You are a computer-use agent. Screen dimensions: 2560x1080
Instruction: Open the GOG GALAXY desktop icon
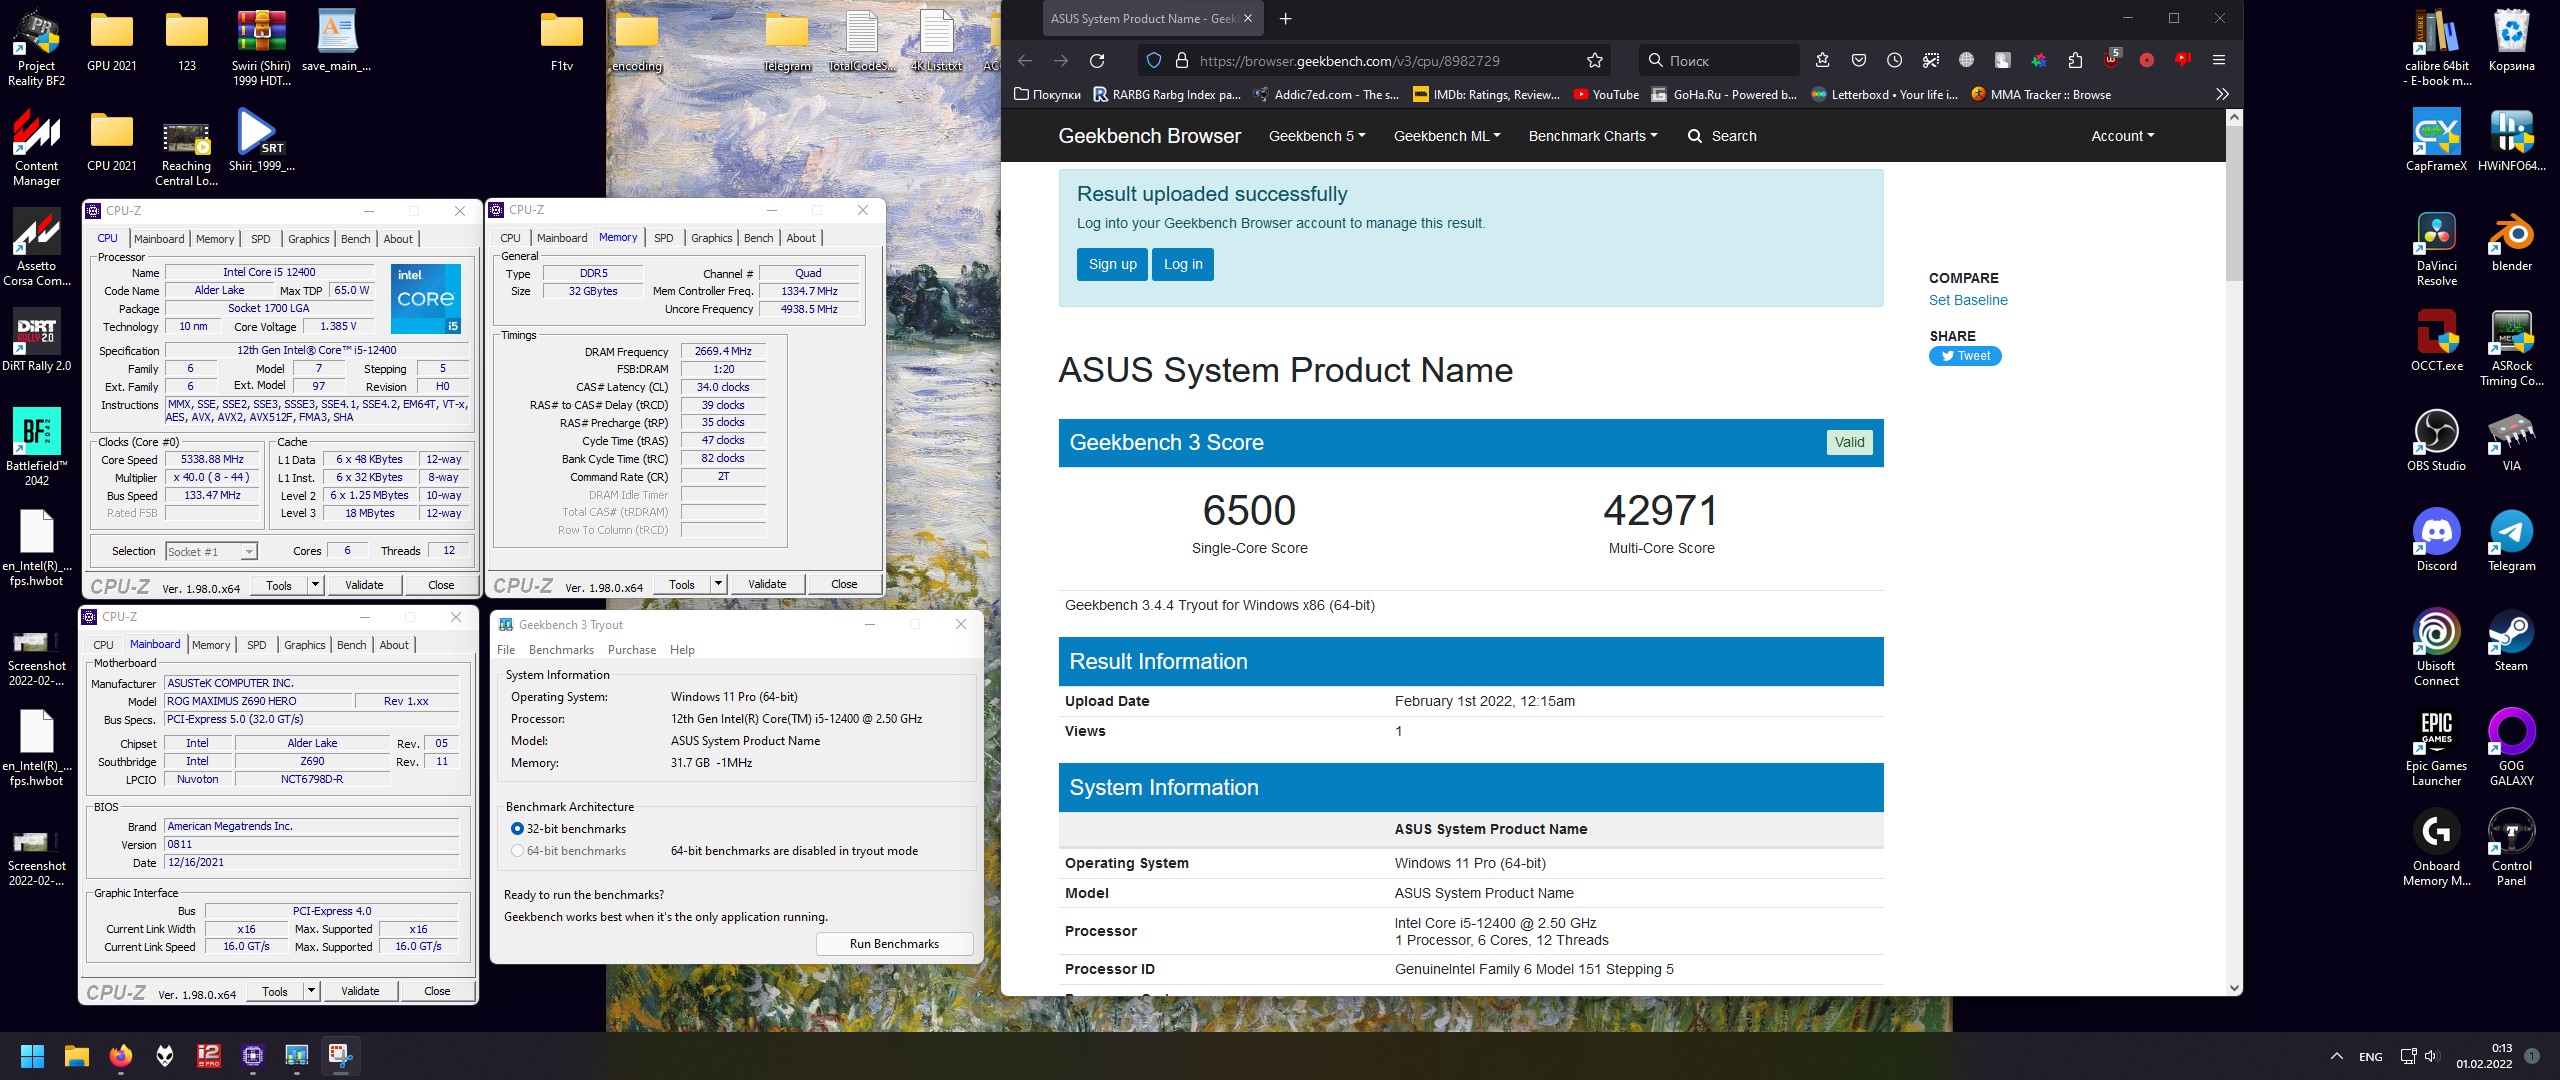(2511, 748)
